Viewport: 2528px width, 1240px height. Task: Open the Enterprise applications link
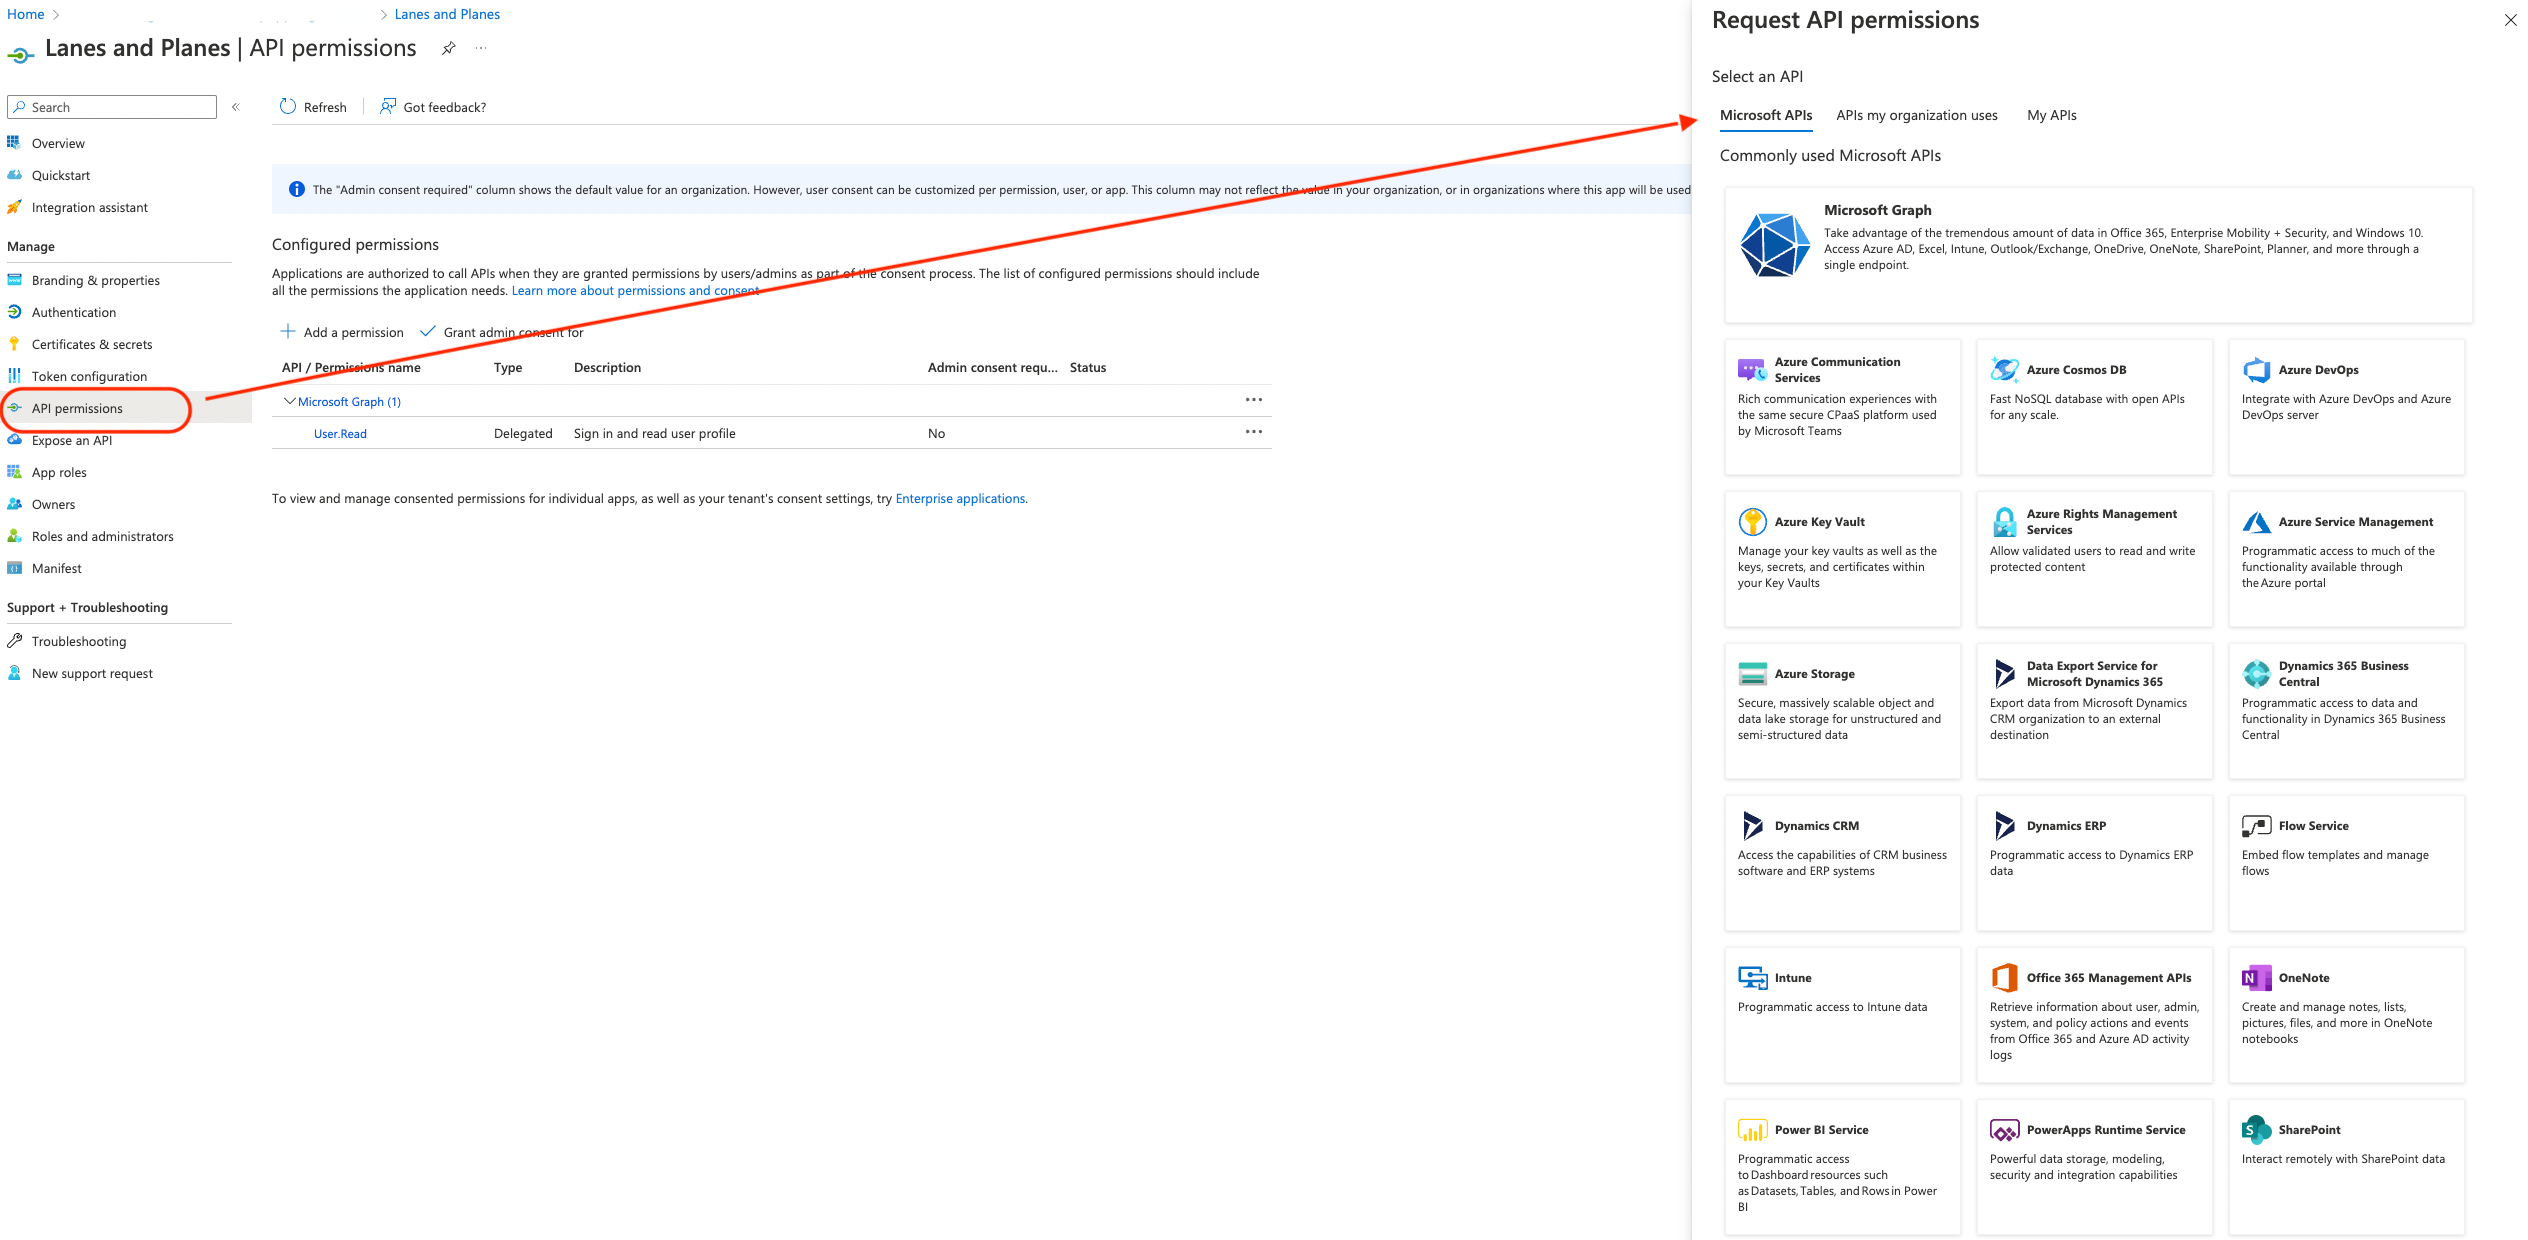click(x=960, y=499)
